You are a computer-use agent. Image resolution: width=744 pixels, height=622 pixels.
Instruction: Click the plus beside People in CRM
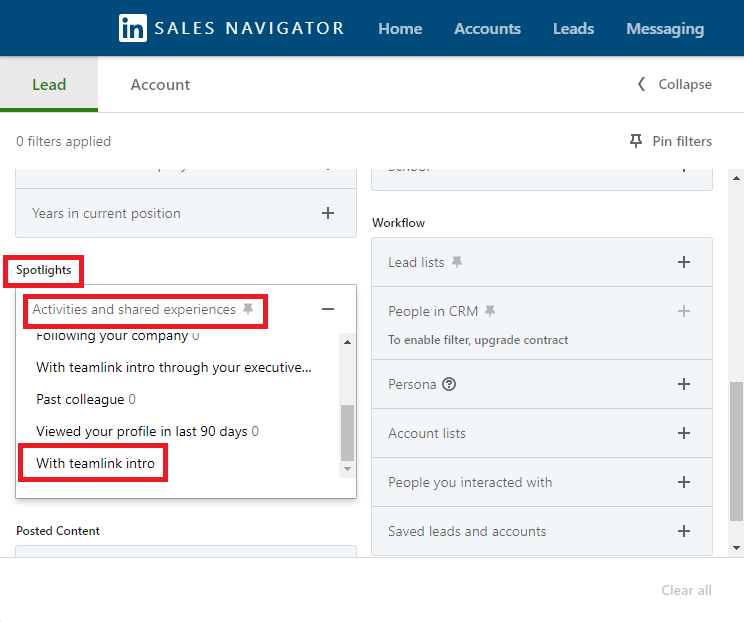coord(683,311)
